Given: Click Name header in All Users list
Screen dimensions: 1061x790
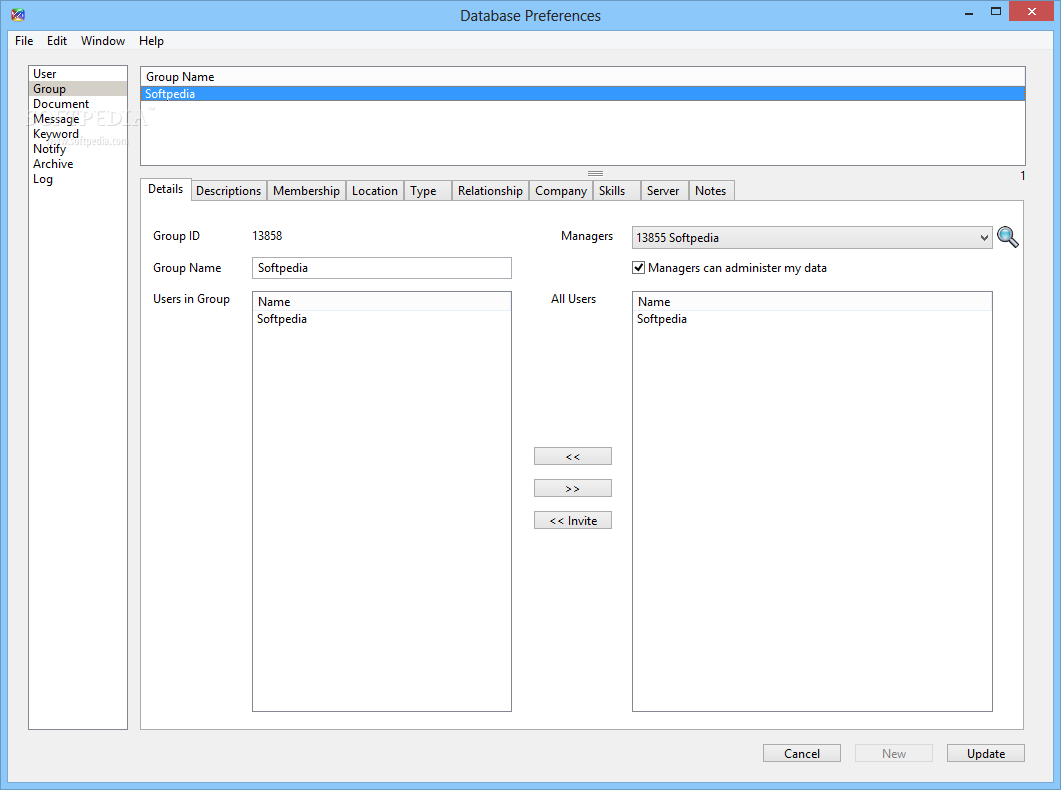Looking at the screenshot, I should (812, 302).
